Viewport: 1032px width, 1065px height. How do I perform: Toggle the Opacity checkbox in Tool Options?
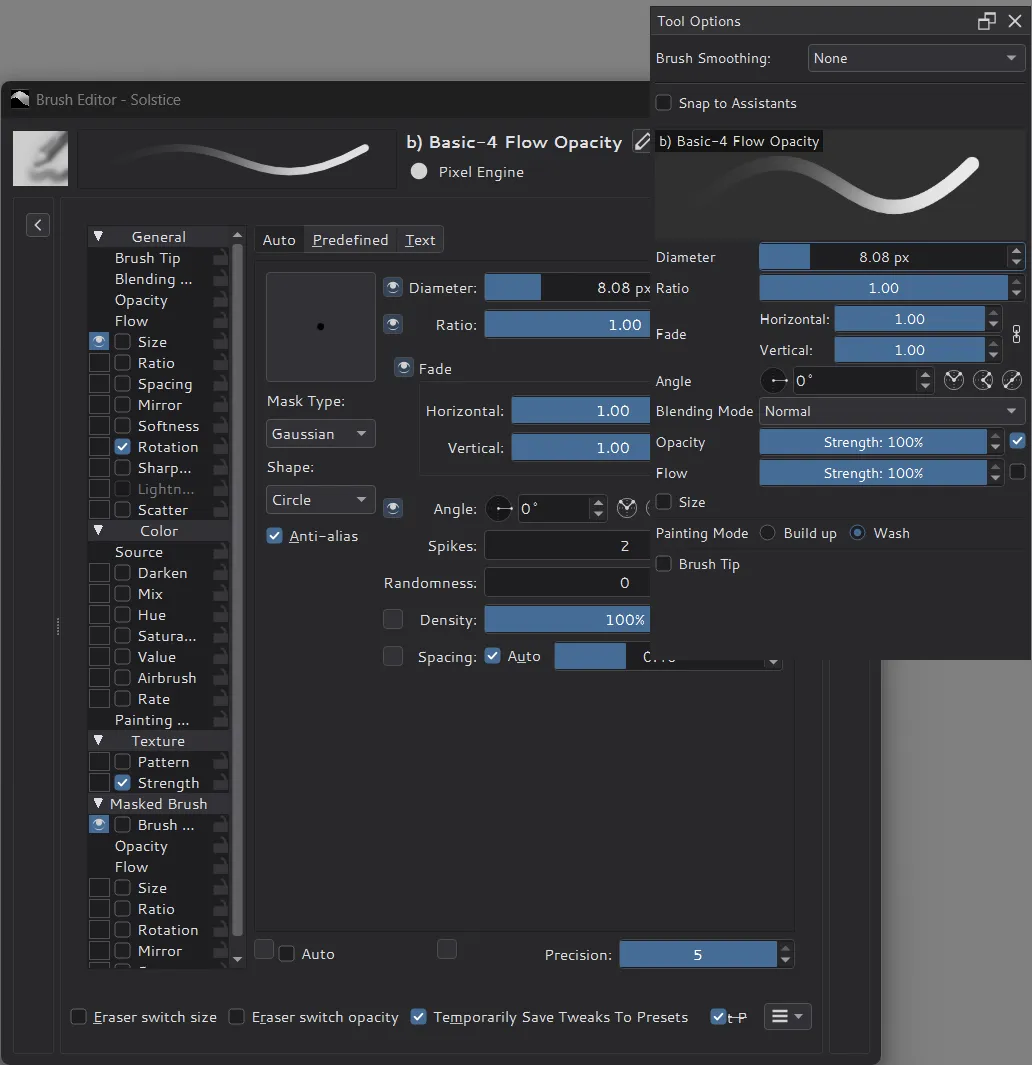click(1017, 441)
